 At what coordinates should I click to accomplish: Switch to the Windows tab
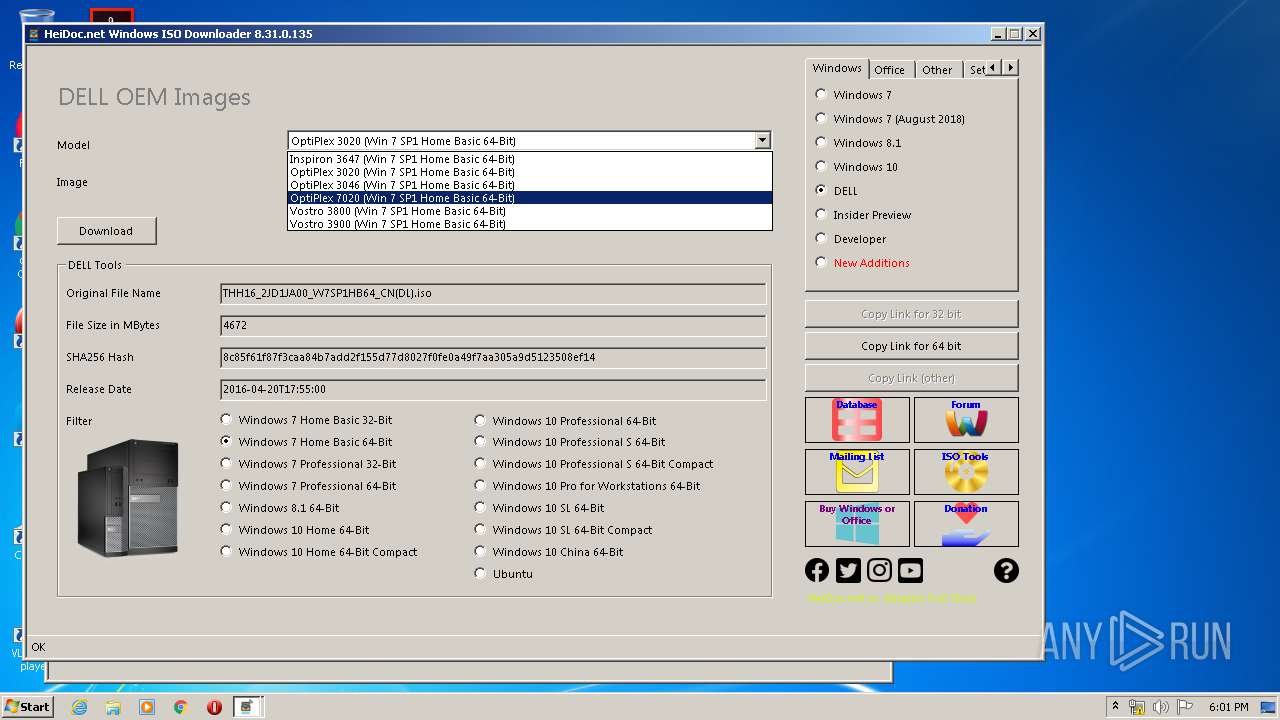(837, 68)
